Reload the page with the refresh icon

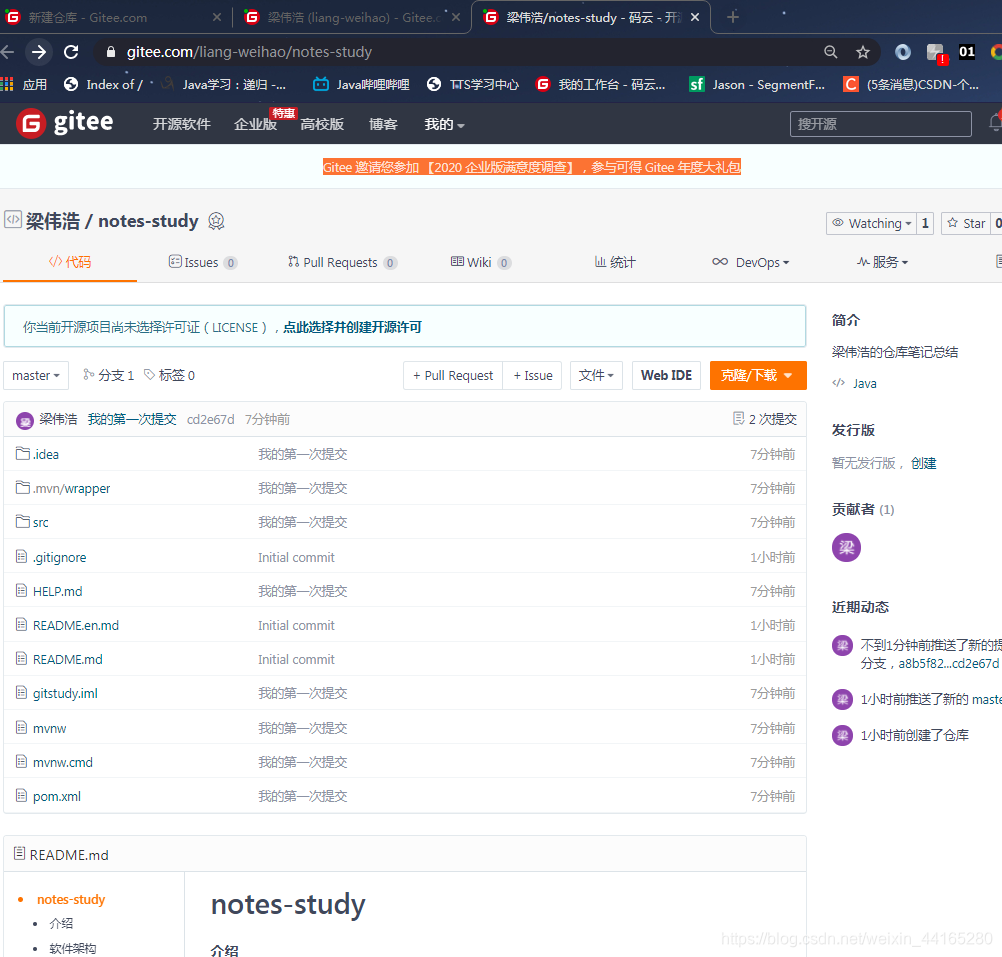[x=69, y=51]
